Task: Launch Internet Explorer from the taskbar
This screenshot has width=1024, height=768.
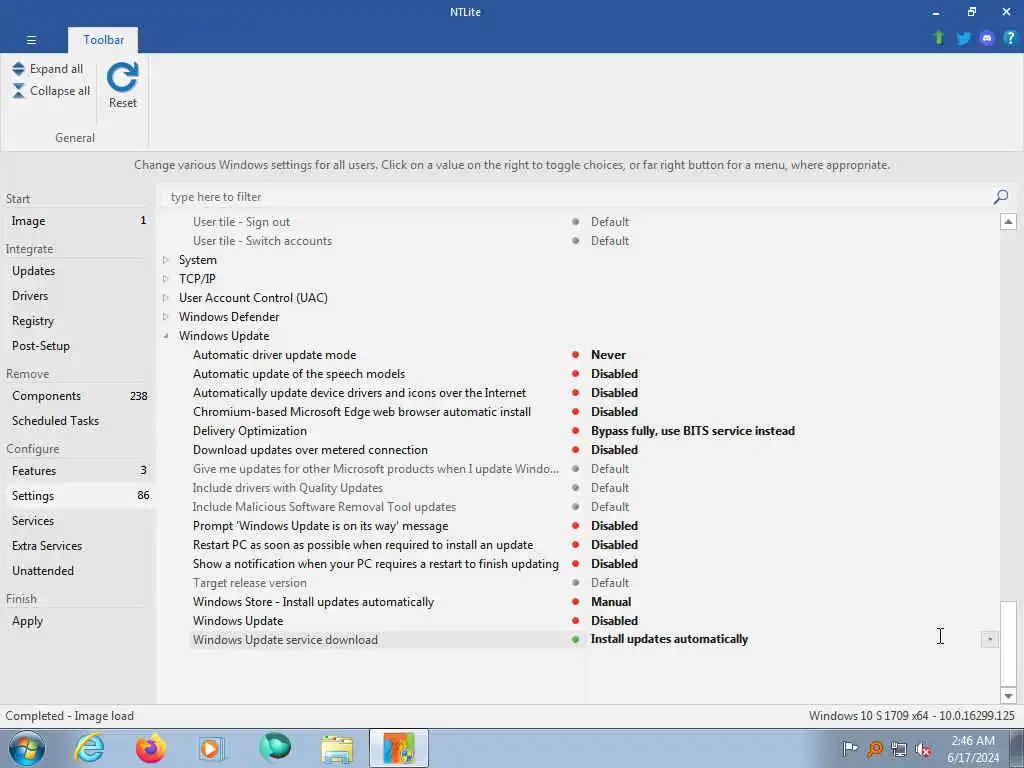Action: coord(89,748)
